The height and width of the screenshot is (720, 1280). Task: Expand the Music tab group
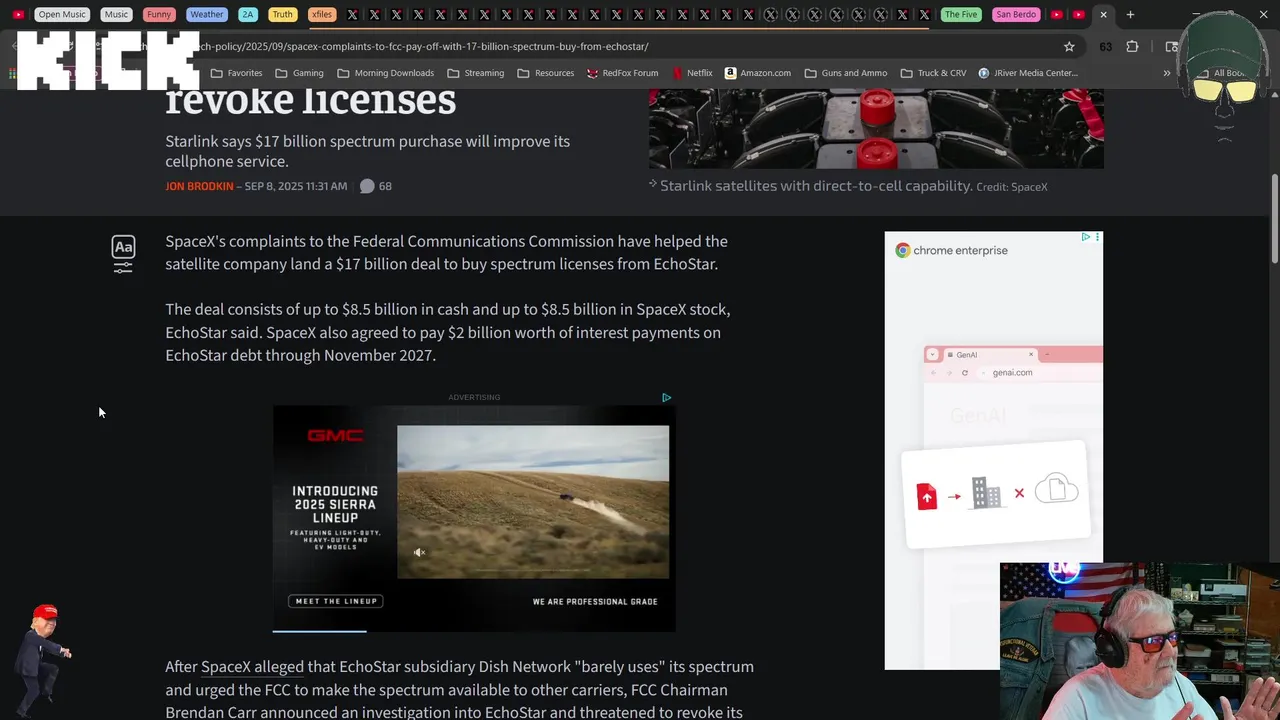click(x=116, y=15)
